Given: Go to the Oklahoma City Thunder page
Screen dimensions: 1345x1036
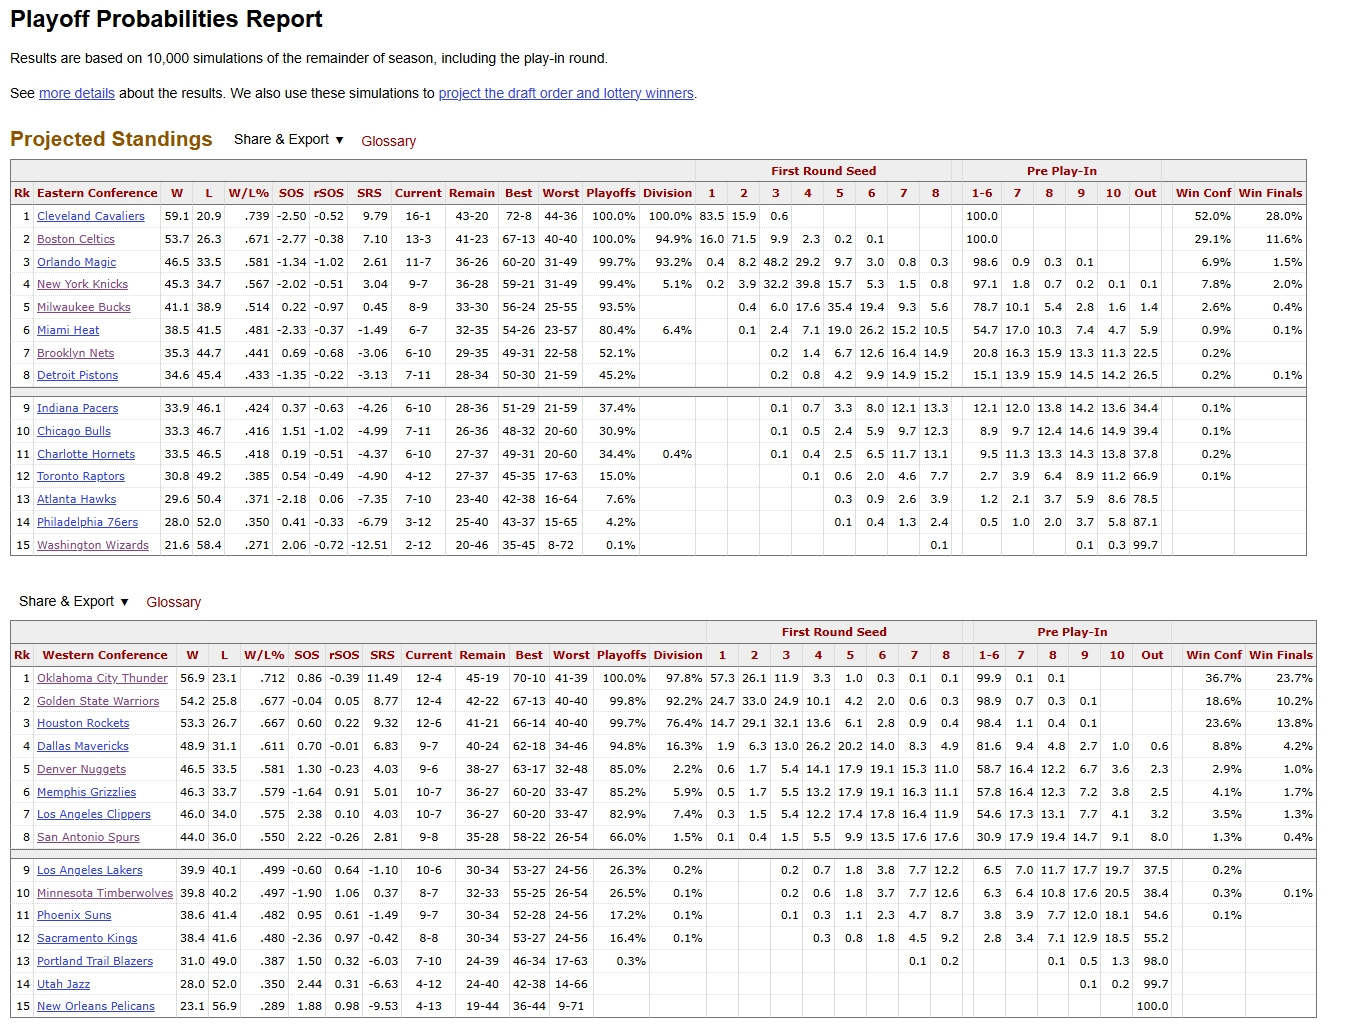Looking at the screenshot, I should coord(102,678).
